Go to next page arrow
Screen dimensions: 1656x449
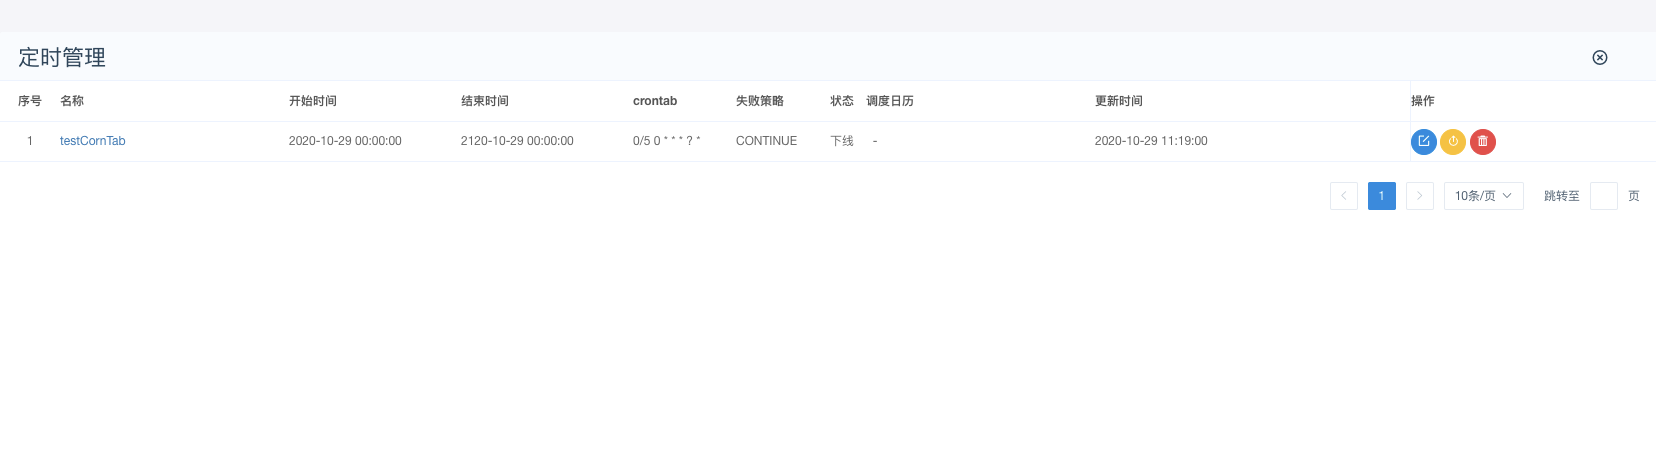1420,196
